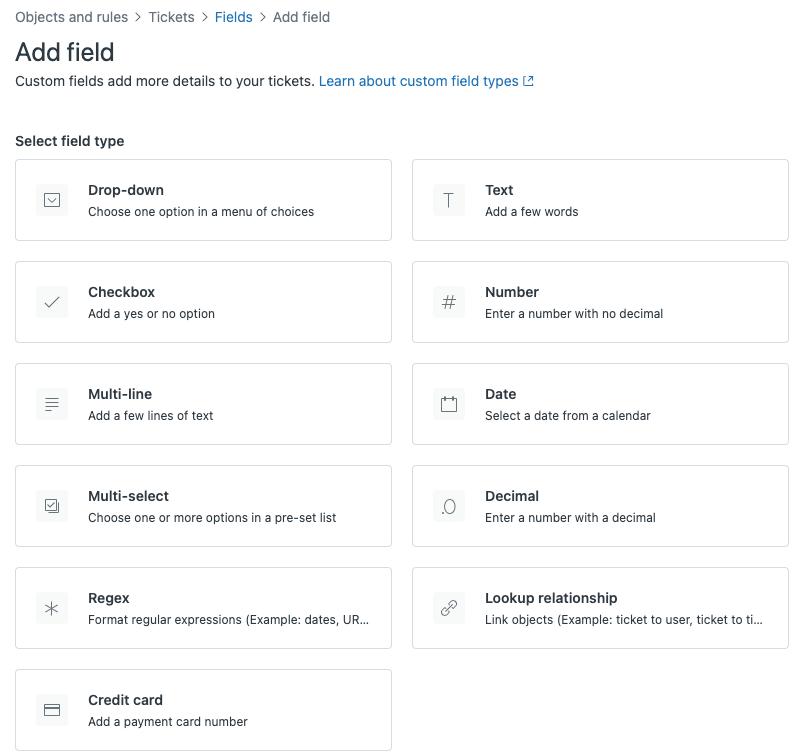Click the external link icon after field types
This screenshot has height=755, width=800.
coord(529,81)
